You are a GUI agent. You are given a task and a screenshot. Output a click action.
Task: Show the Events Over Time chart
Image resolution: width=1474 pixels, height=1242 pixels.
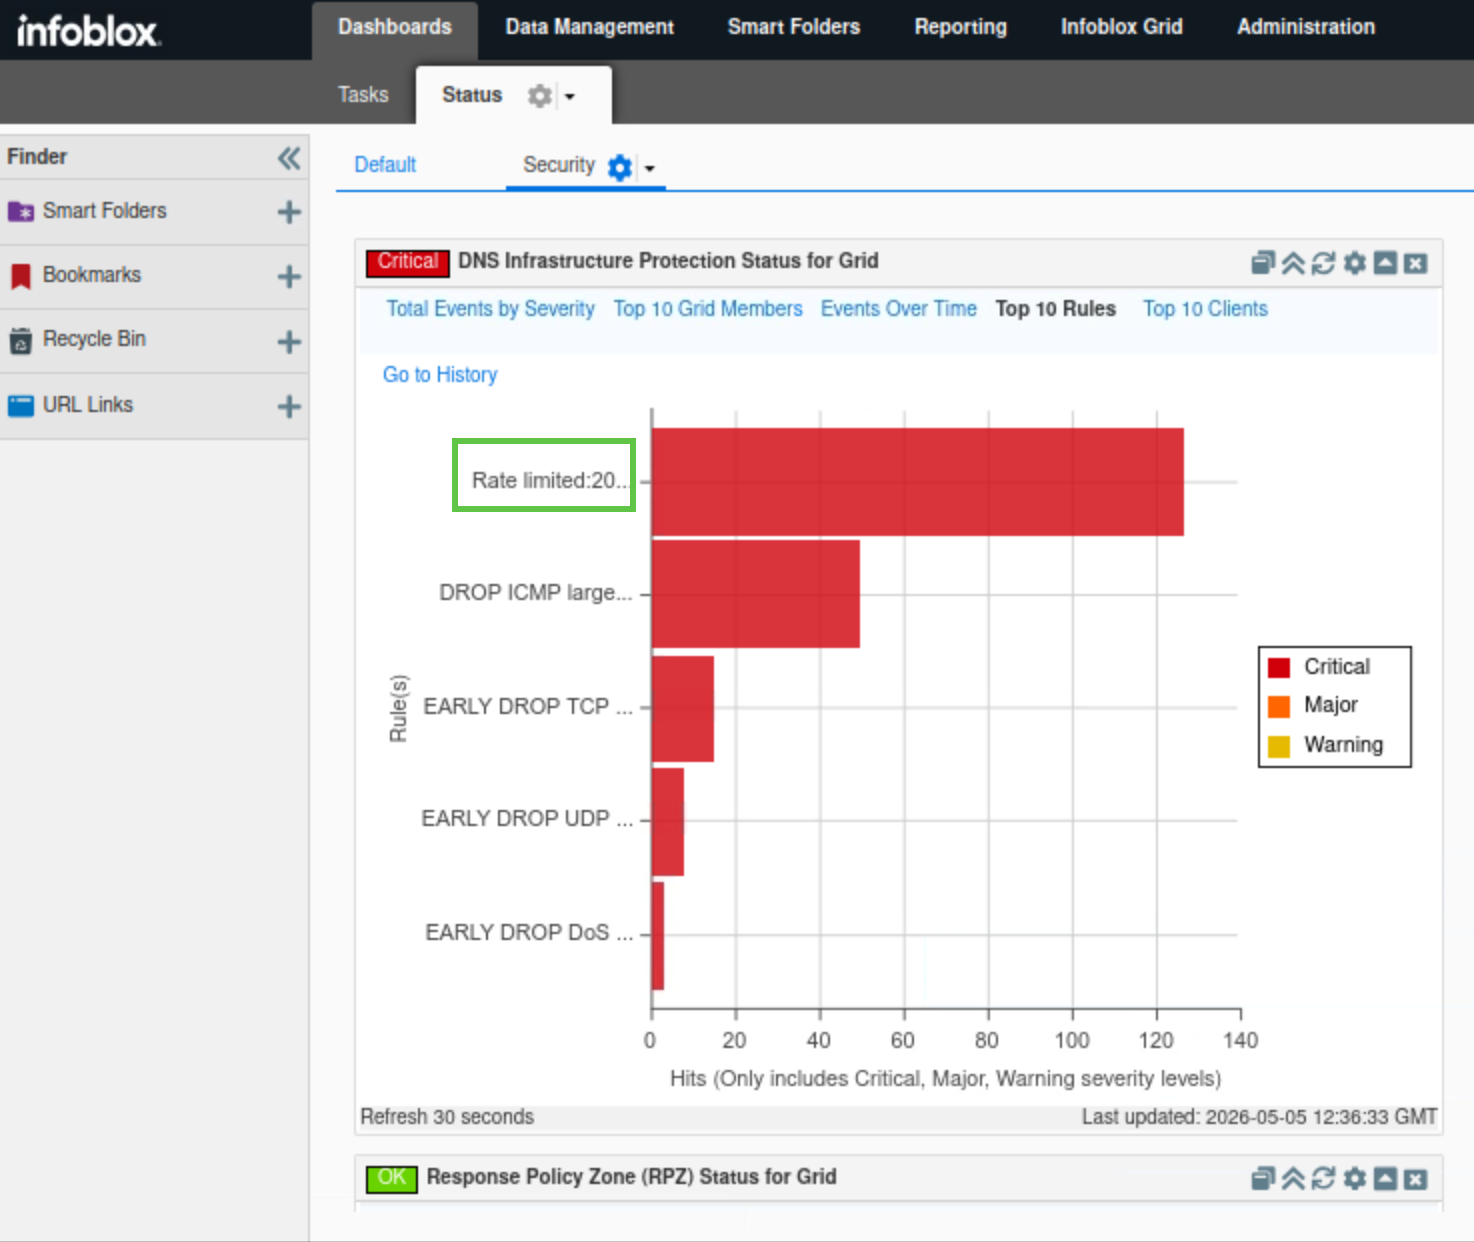click(x=899, y=309)
